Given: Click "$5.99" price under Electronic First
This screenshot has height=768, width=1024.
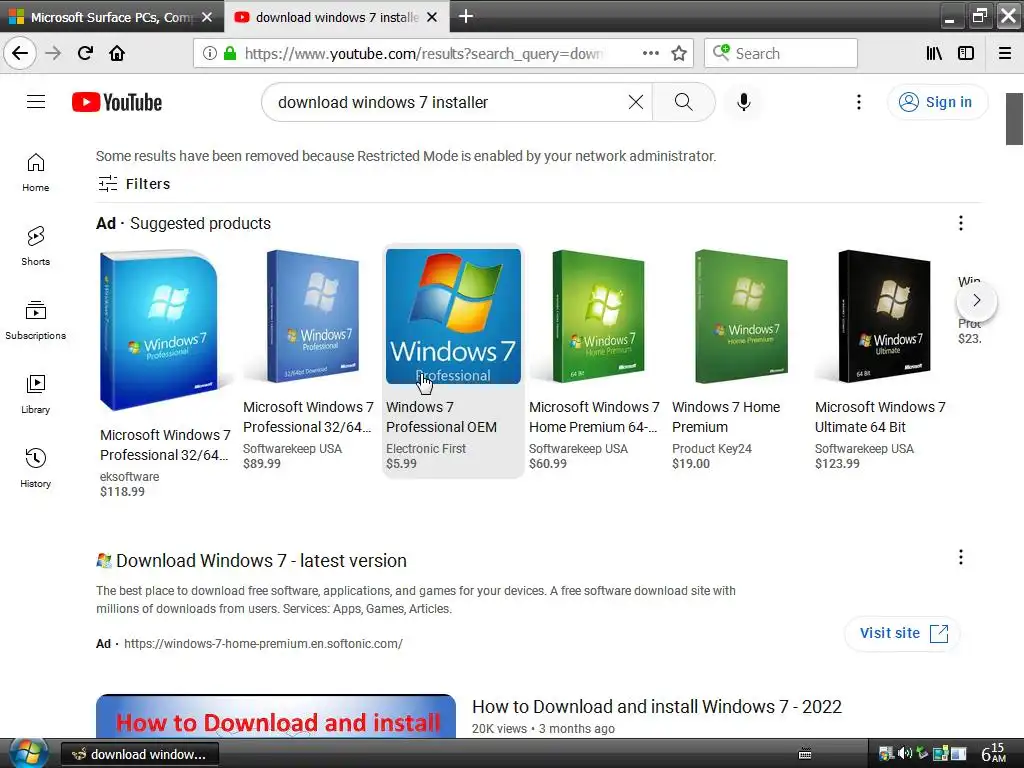Looking at the screenshot, I should (401, 464).
